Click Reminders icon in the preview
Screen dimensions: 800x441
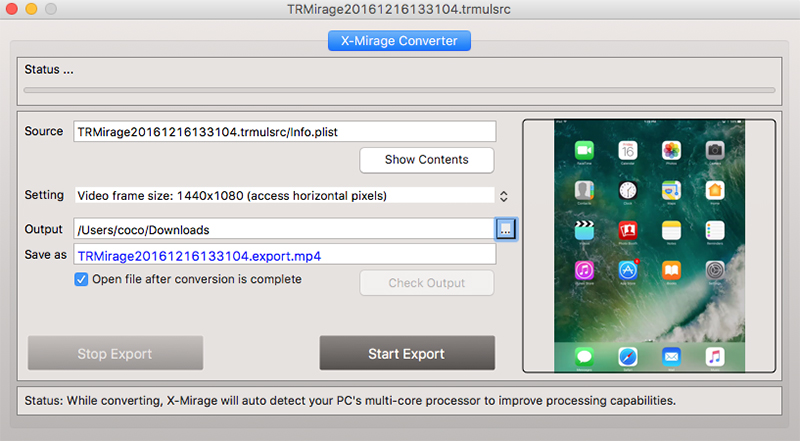tap(715, 230)
